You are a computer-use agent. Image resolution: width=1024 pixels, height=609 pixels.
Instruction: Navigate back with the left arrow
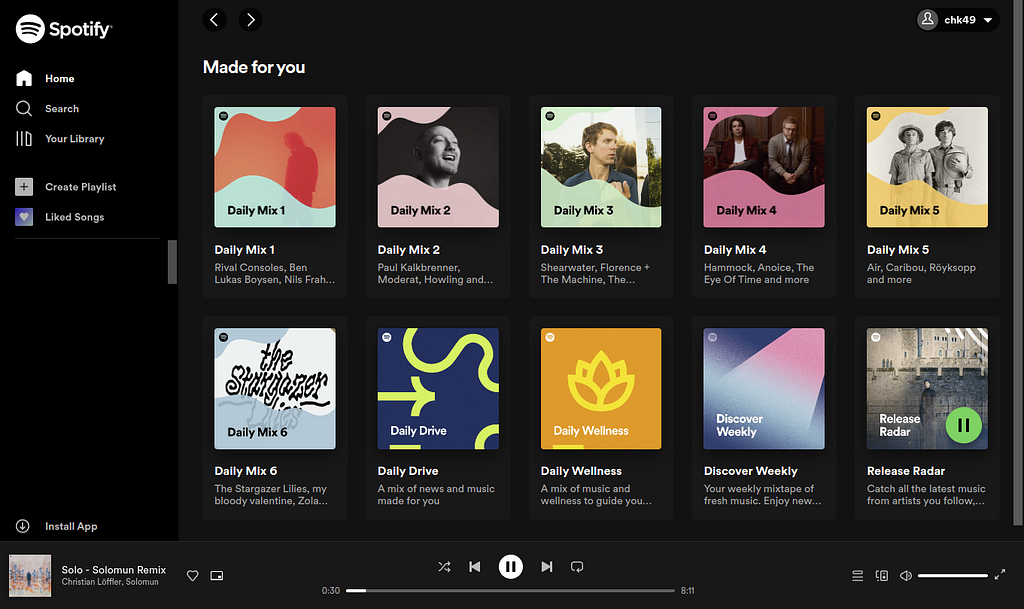pos(214,20)
